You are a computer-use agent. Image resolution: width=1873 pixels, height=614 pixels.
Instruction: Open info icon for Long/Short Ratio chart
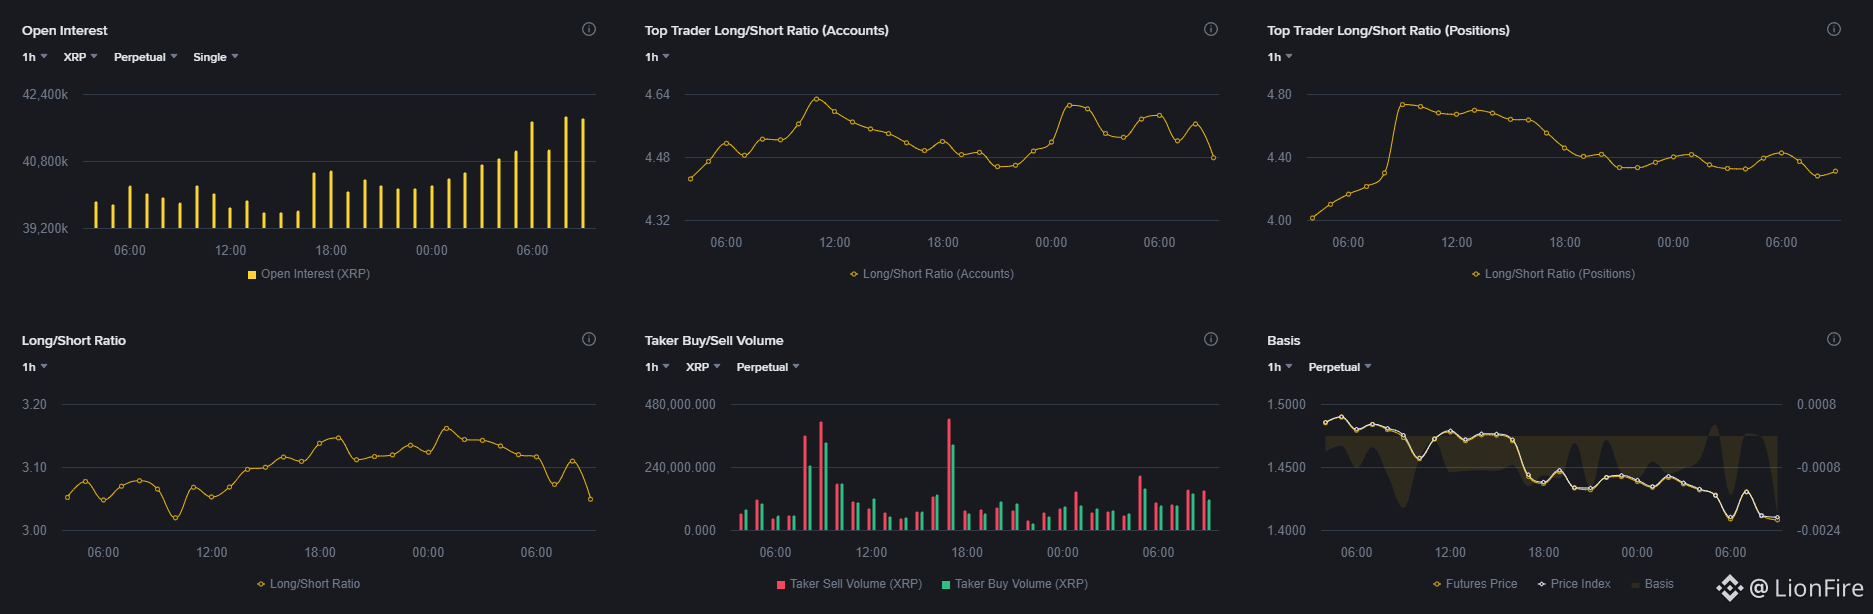pos(589,339)
